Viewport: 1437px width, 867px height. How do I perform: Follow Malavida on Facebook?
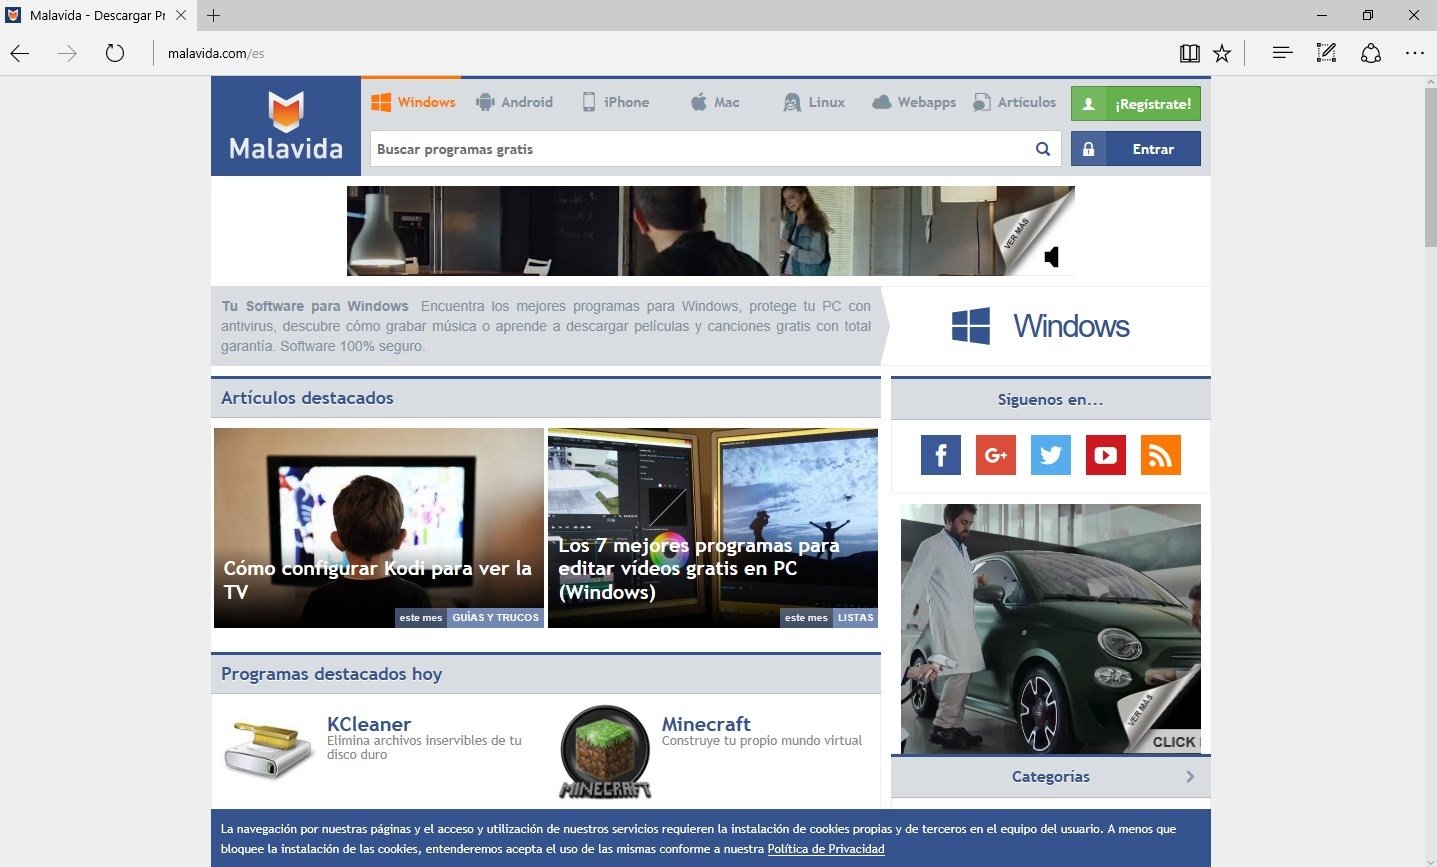[941, 455]
